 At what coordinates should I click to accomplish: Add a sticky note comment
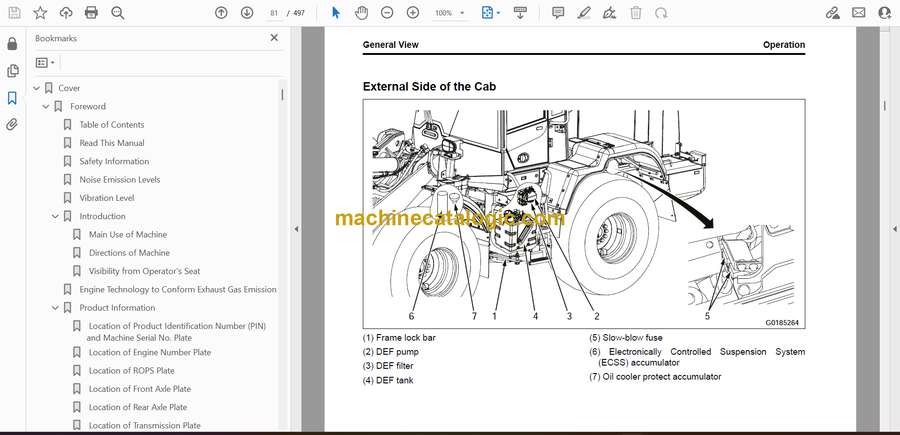tap(558, 13)
